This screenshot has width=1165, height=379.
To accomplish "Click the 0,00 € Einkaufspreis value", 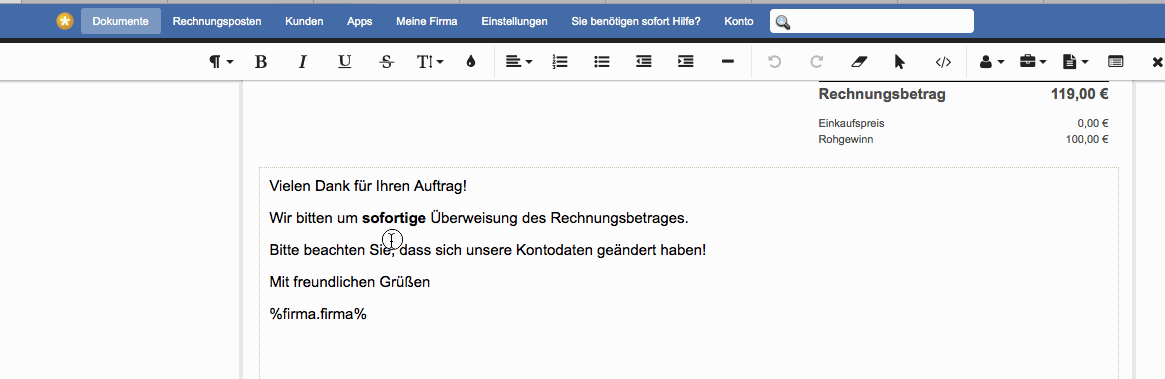I will click(1093, 123).
